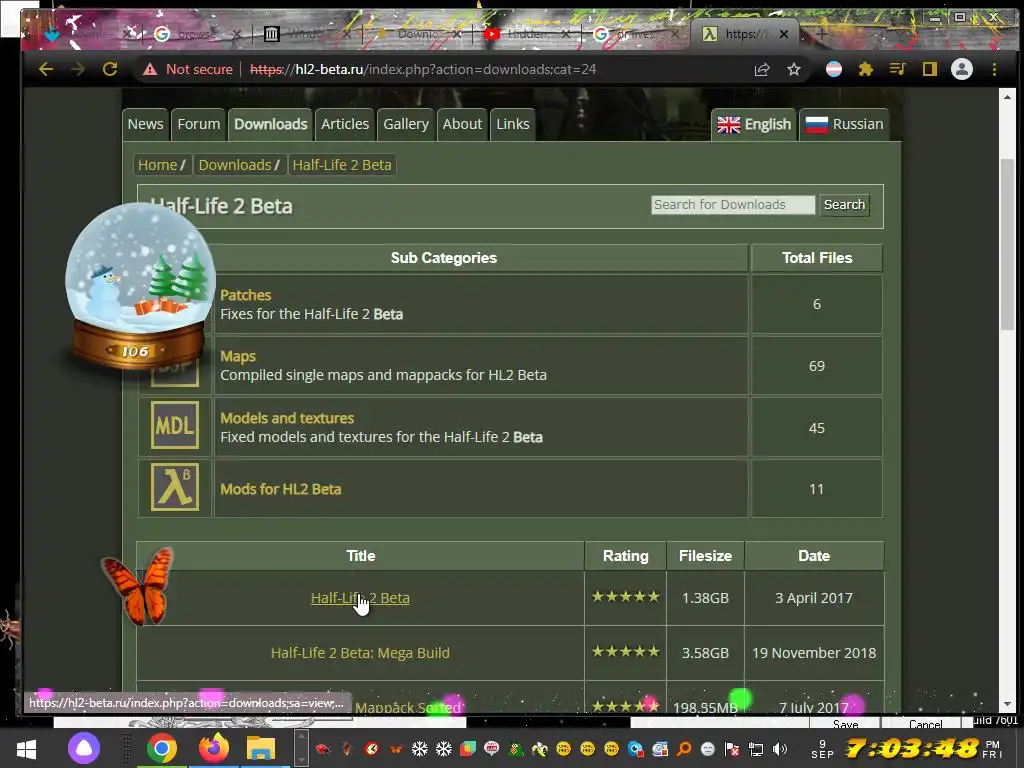Switch to the YouTube Hidden tab
The width and height of the screenshot is (1024, 768).
click(x=528, y=34)
